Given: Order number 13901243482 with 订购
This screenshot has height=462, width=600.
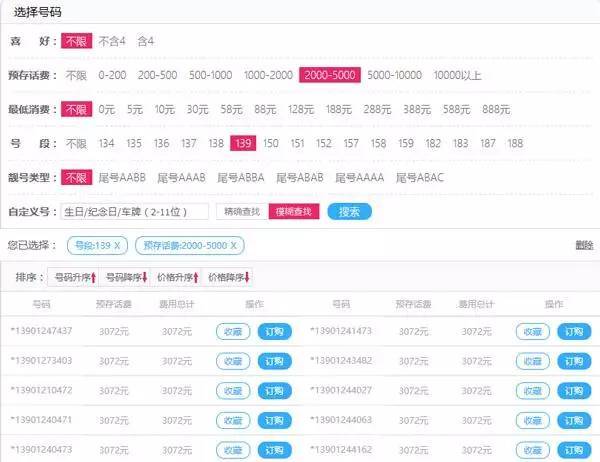Looking at the screenshot, I should coord(574,361).
